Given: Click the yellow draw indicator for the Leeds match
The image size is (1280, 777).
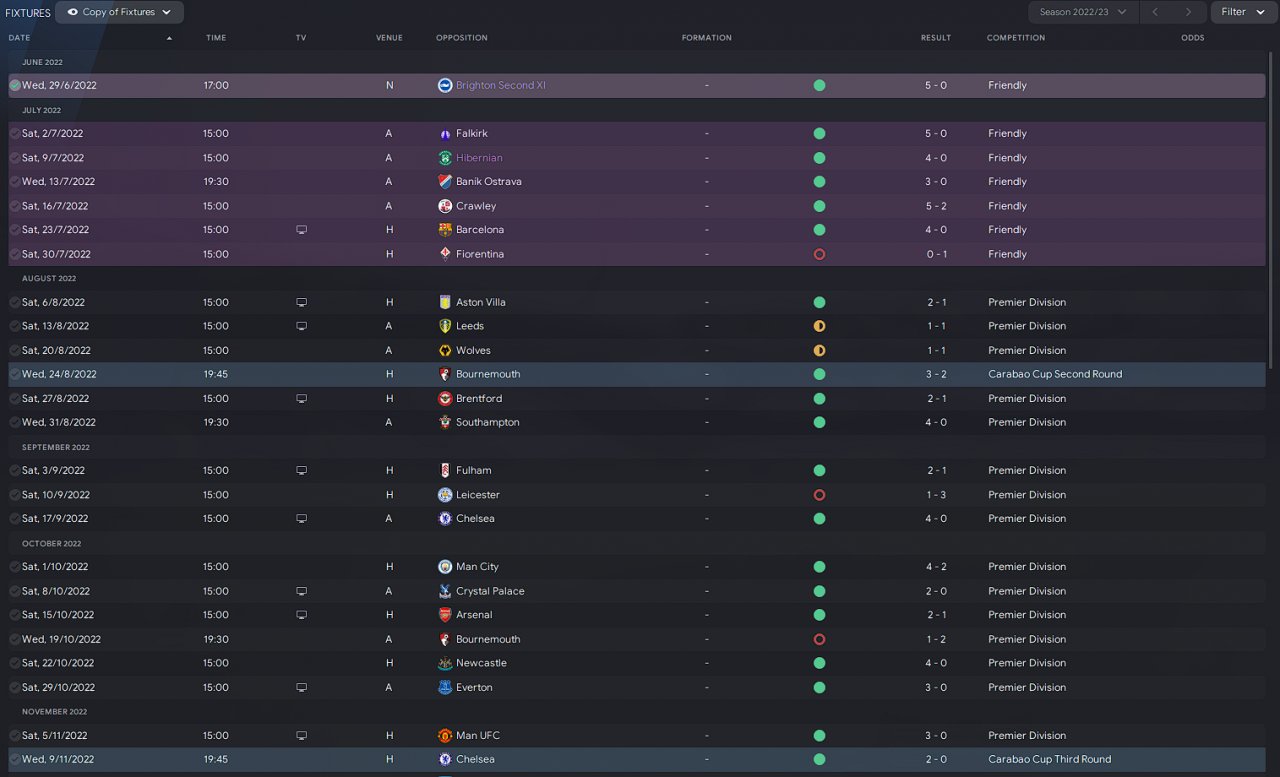Looking at the screenshot, I should click(x=819, y=326).
